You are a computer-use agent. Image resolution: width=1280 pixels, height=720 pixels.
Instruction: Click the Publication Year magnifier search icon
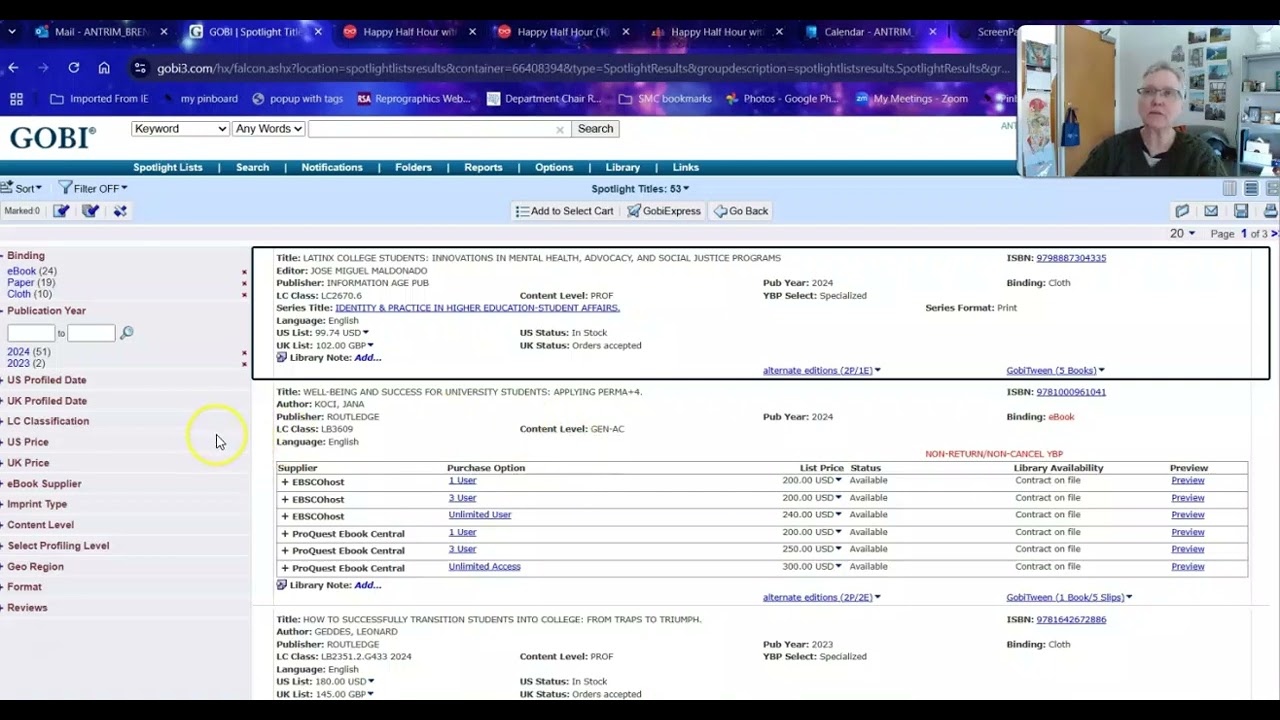point(126,333)
